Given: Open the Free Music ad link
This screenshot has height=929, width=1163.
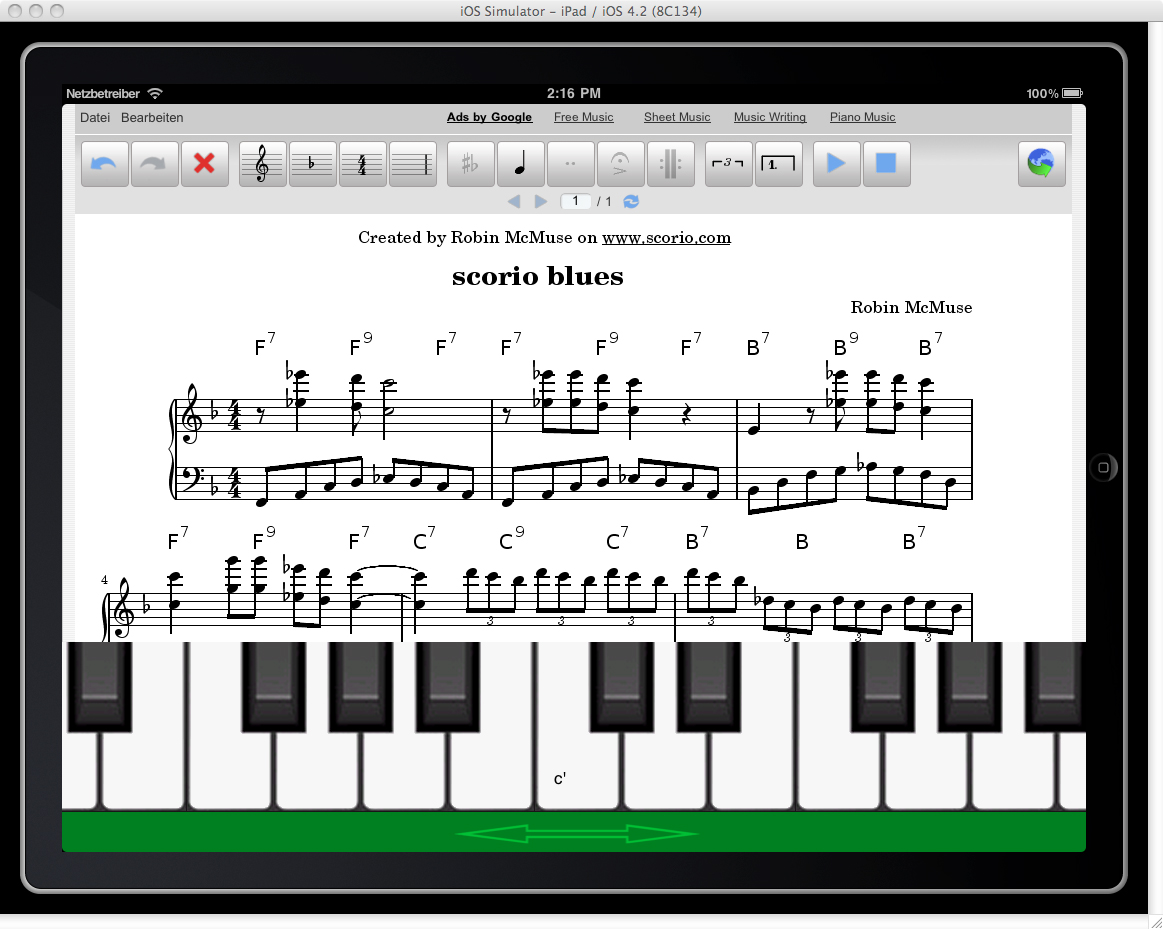Looking at the screenshot, I should tap(584, 118).
